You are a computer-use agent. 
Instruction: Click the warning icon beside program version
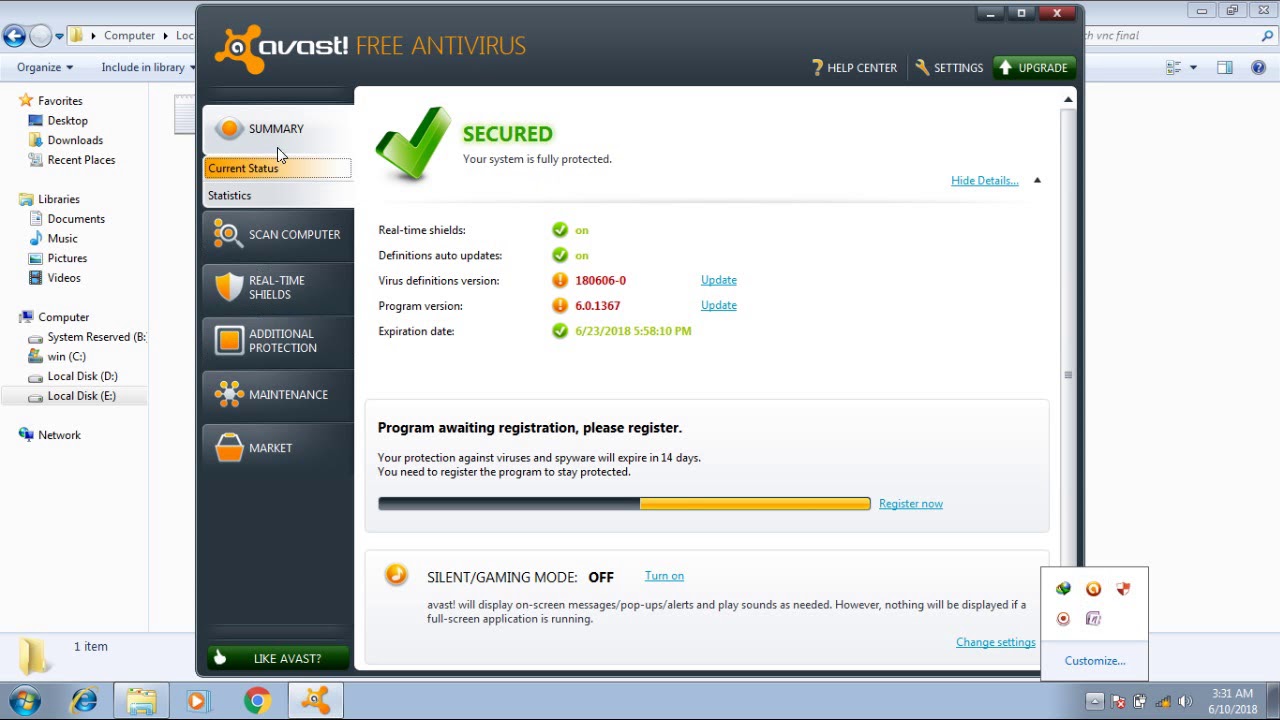click(560, 305)
